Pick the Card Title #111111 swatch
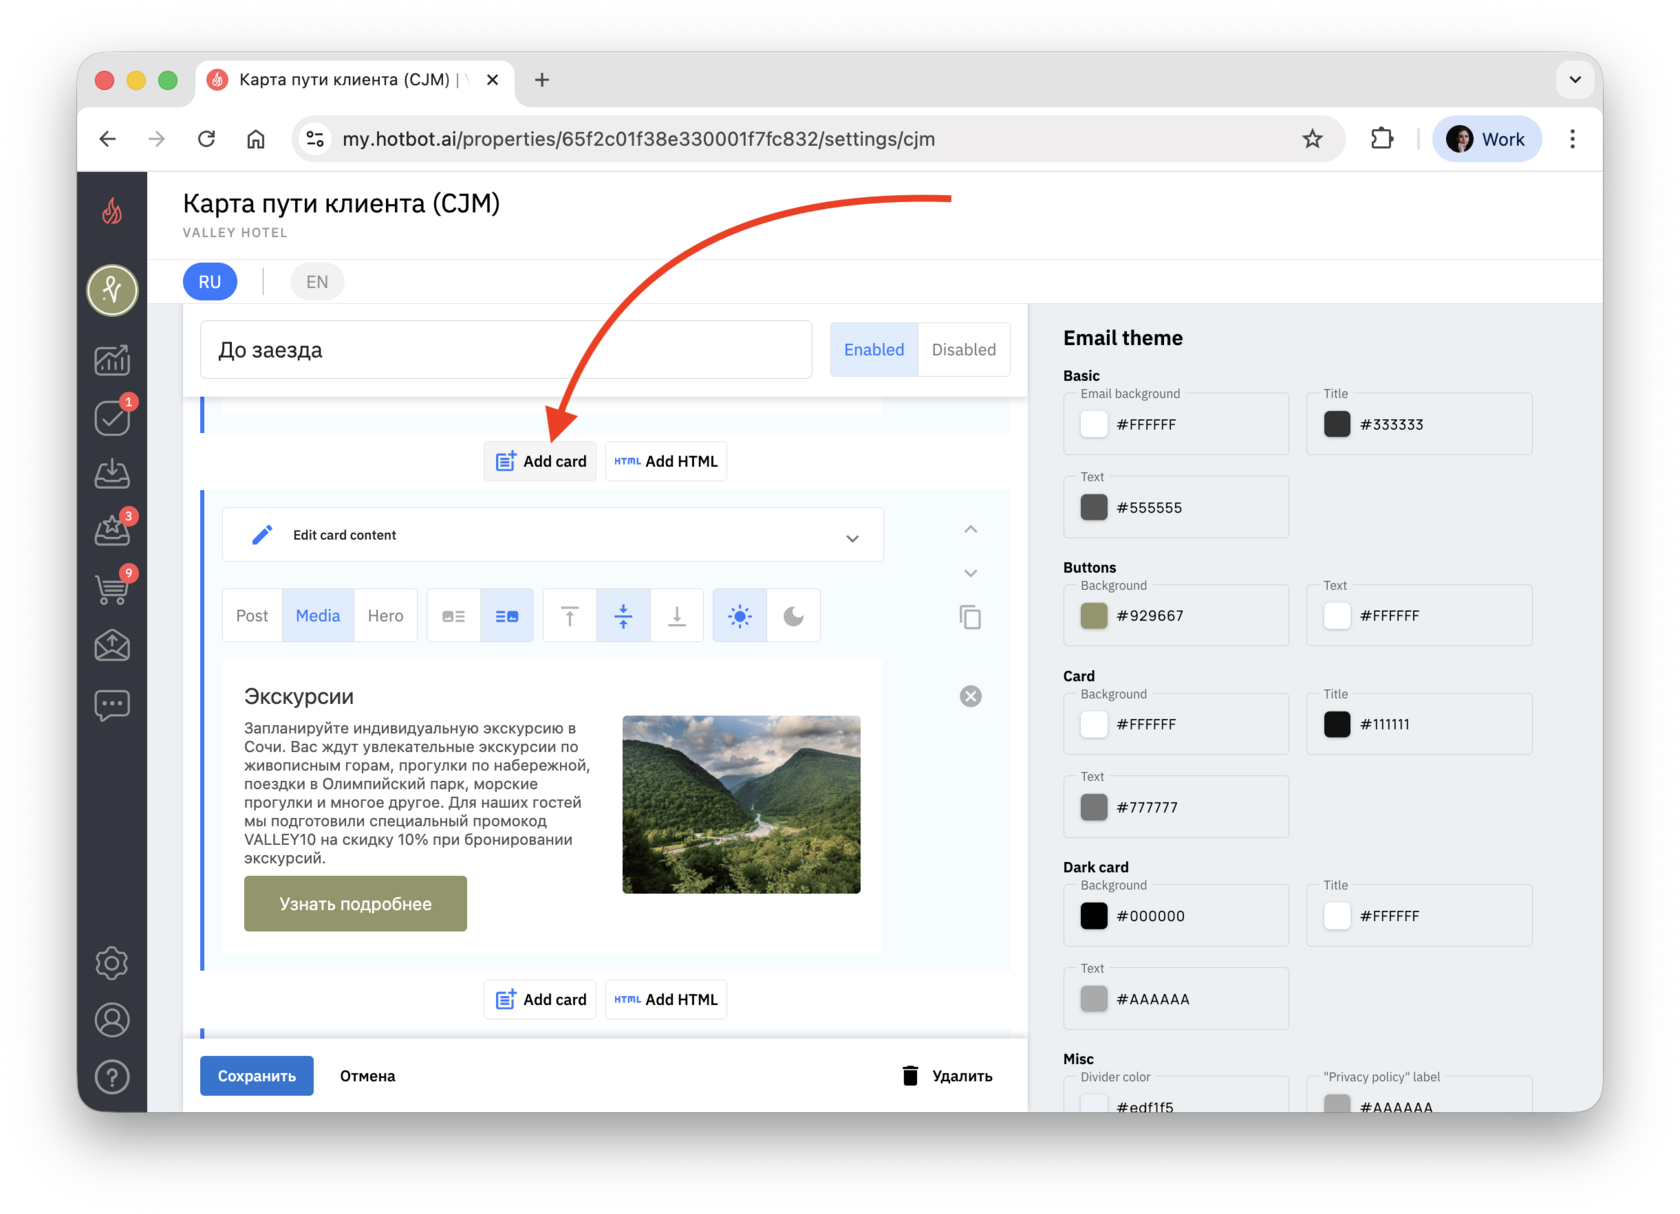The height and width of the screenshot is (1214, 1680). coord(1337,724)
